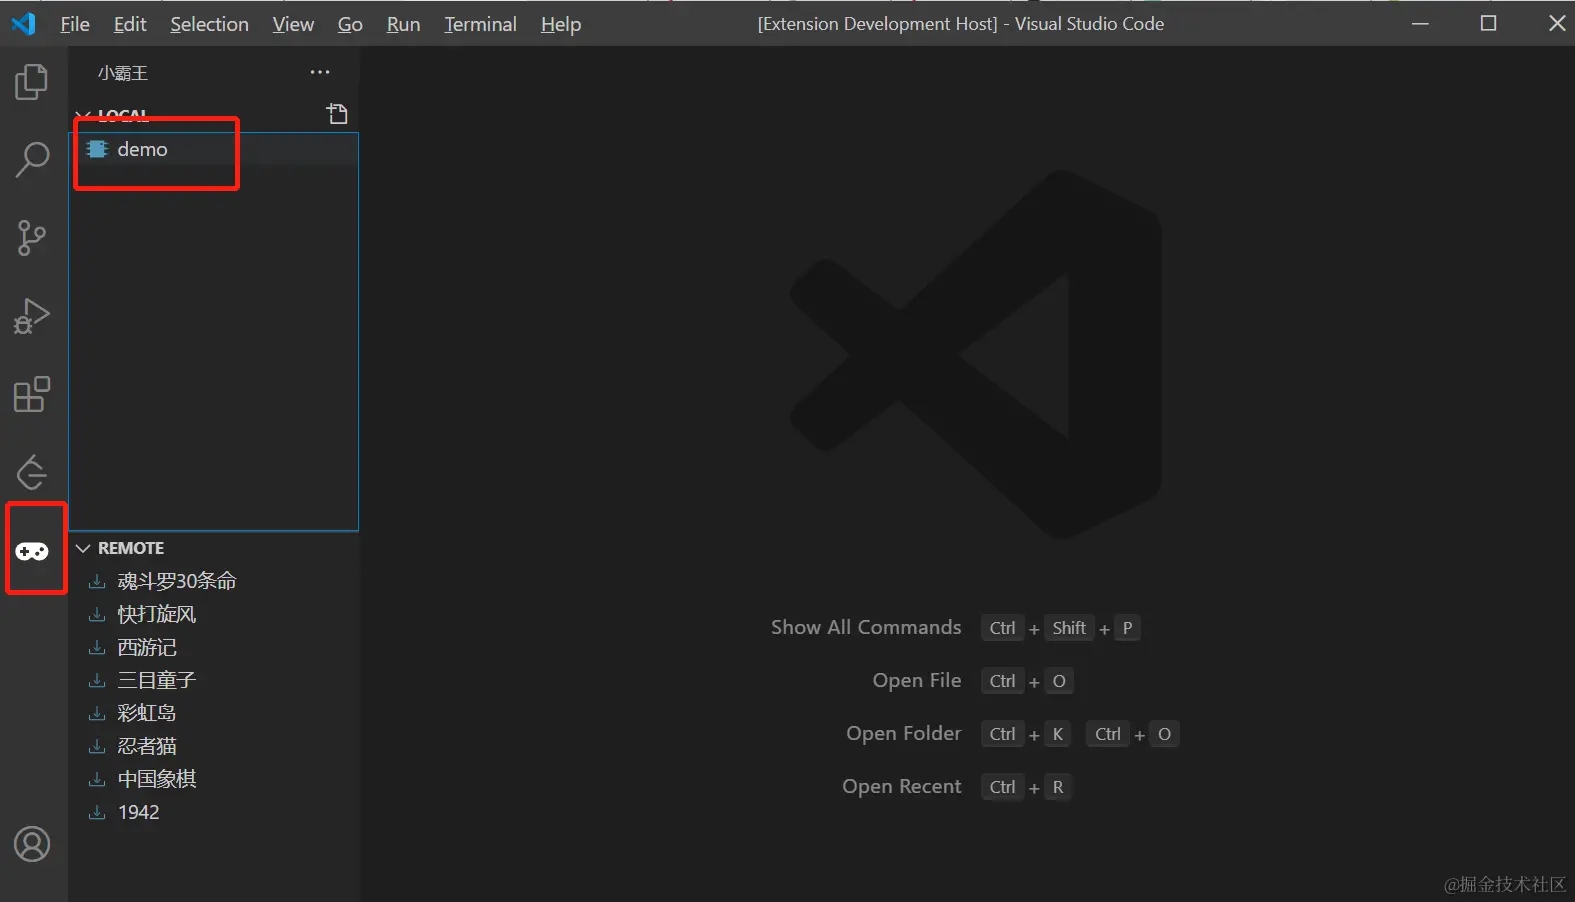The height and width of the screenshot is (902, 1575).
Task: Open the Terminal menu
Action: tap(480, 24)
